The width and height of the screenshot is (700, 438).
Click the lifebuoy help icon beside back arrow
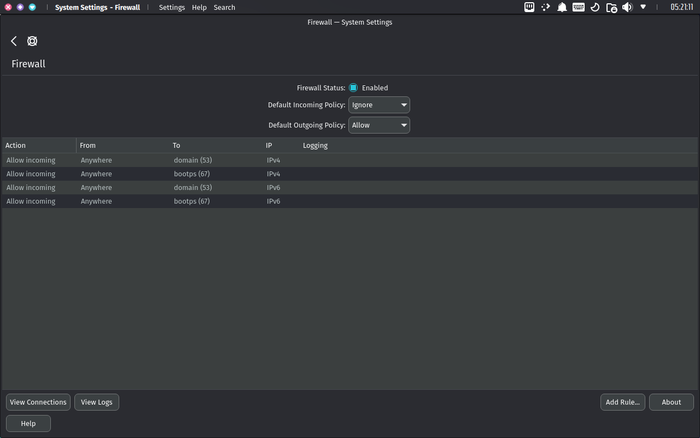tap(32, 41)
